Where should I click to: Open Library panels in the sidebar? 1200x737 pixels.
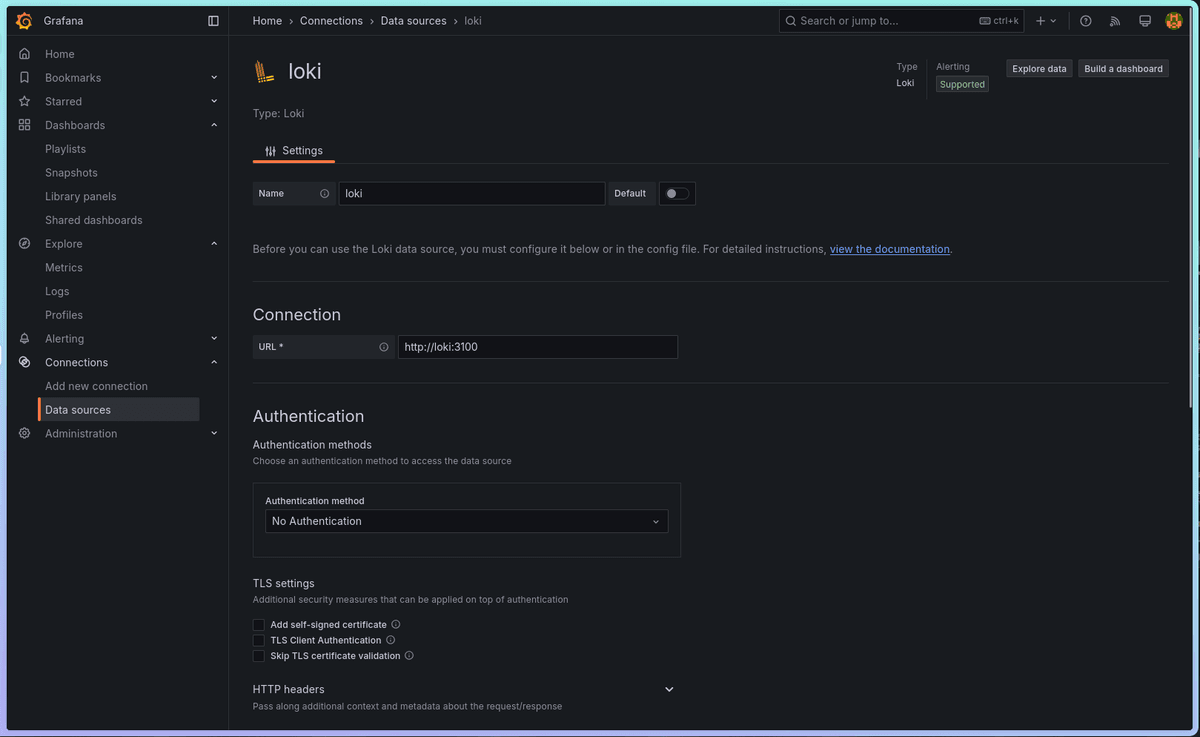80,196
